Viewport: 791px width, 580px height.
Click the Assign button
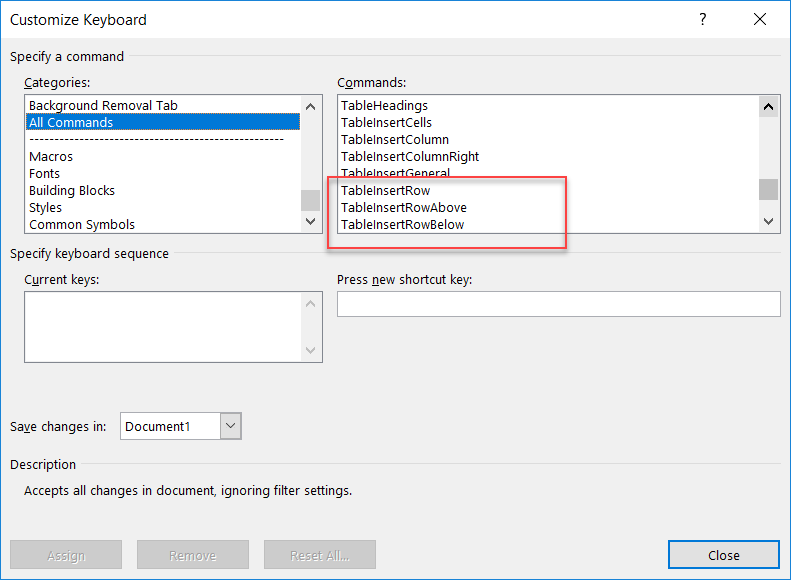click(66, 555)
